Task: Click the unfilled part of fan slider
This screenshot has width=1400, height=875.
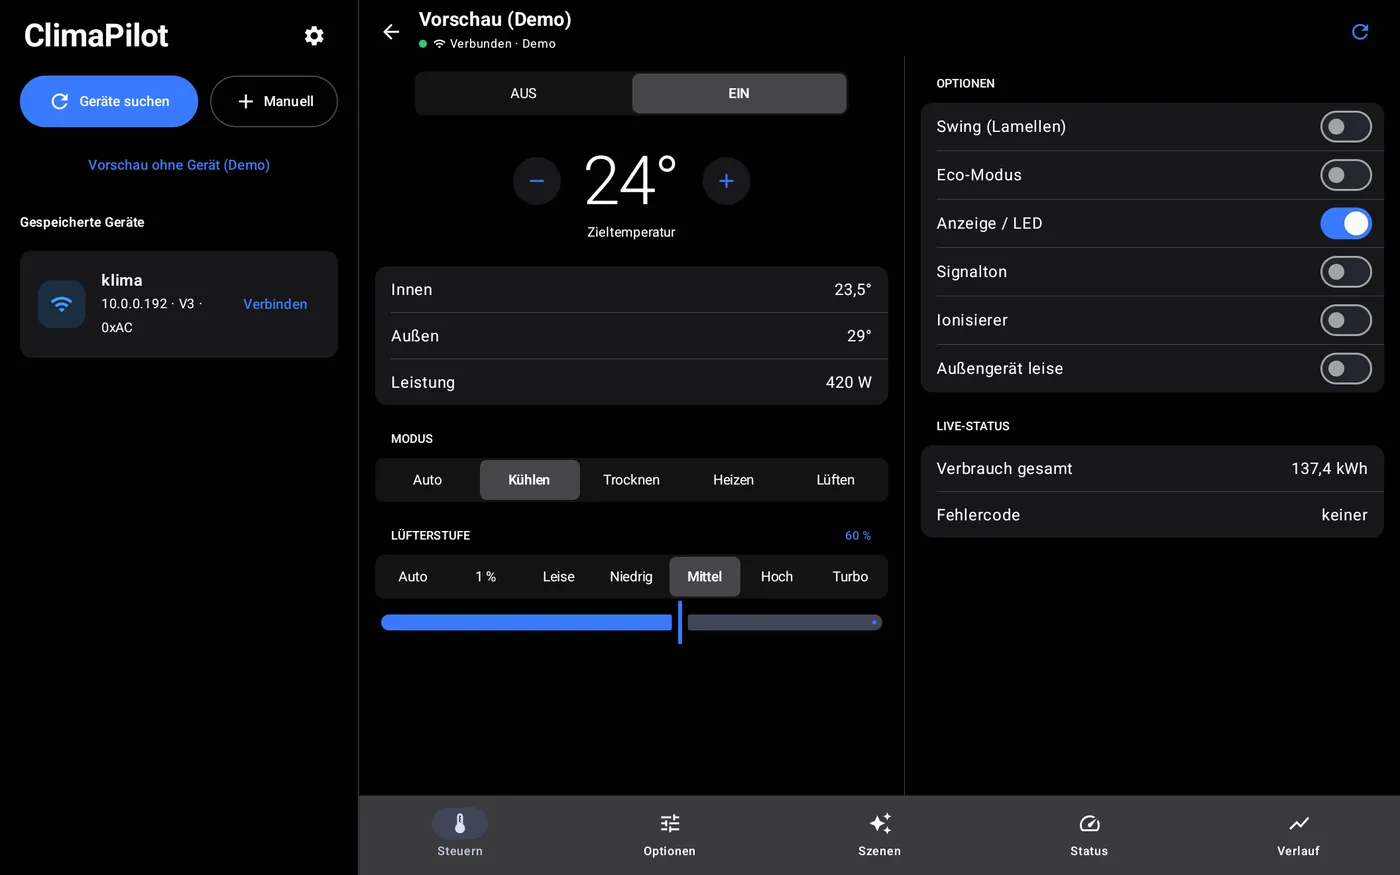Action: pyautogui.click(x=785, y=622)
